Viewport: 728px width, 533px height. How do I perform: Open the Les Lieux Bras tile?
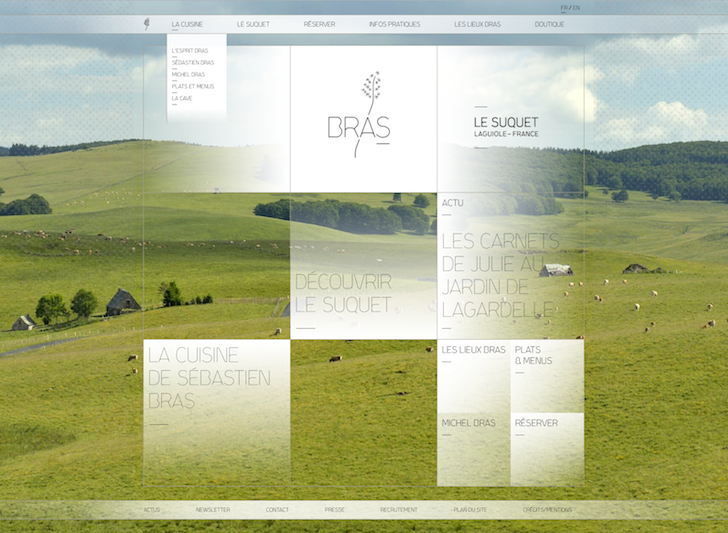tap(474, 377)
